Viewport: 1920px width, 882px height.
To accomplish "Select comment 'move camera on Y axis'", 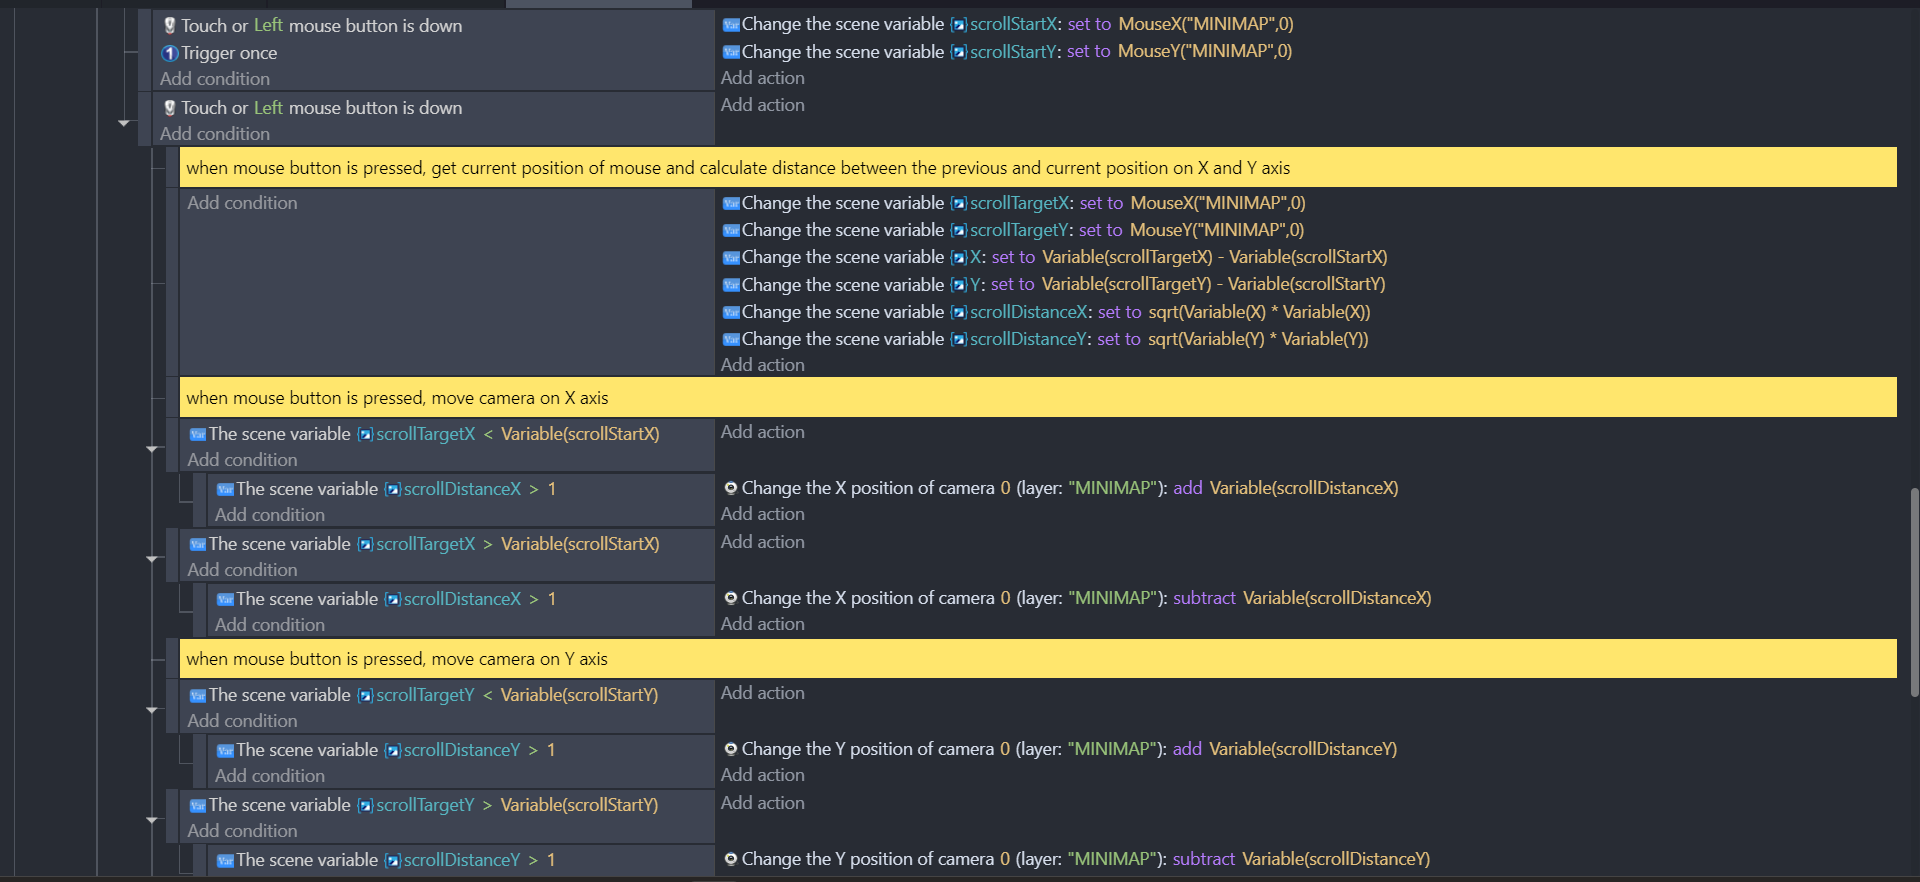I will click(x=1038, y=659).
